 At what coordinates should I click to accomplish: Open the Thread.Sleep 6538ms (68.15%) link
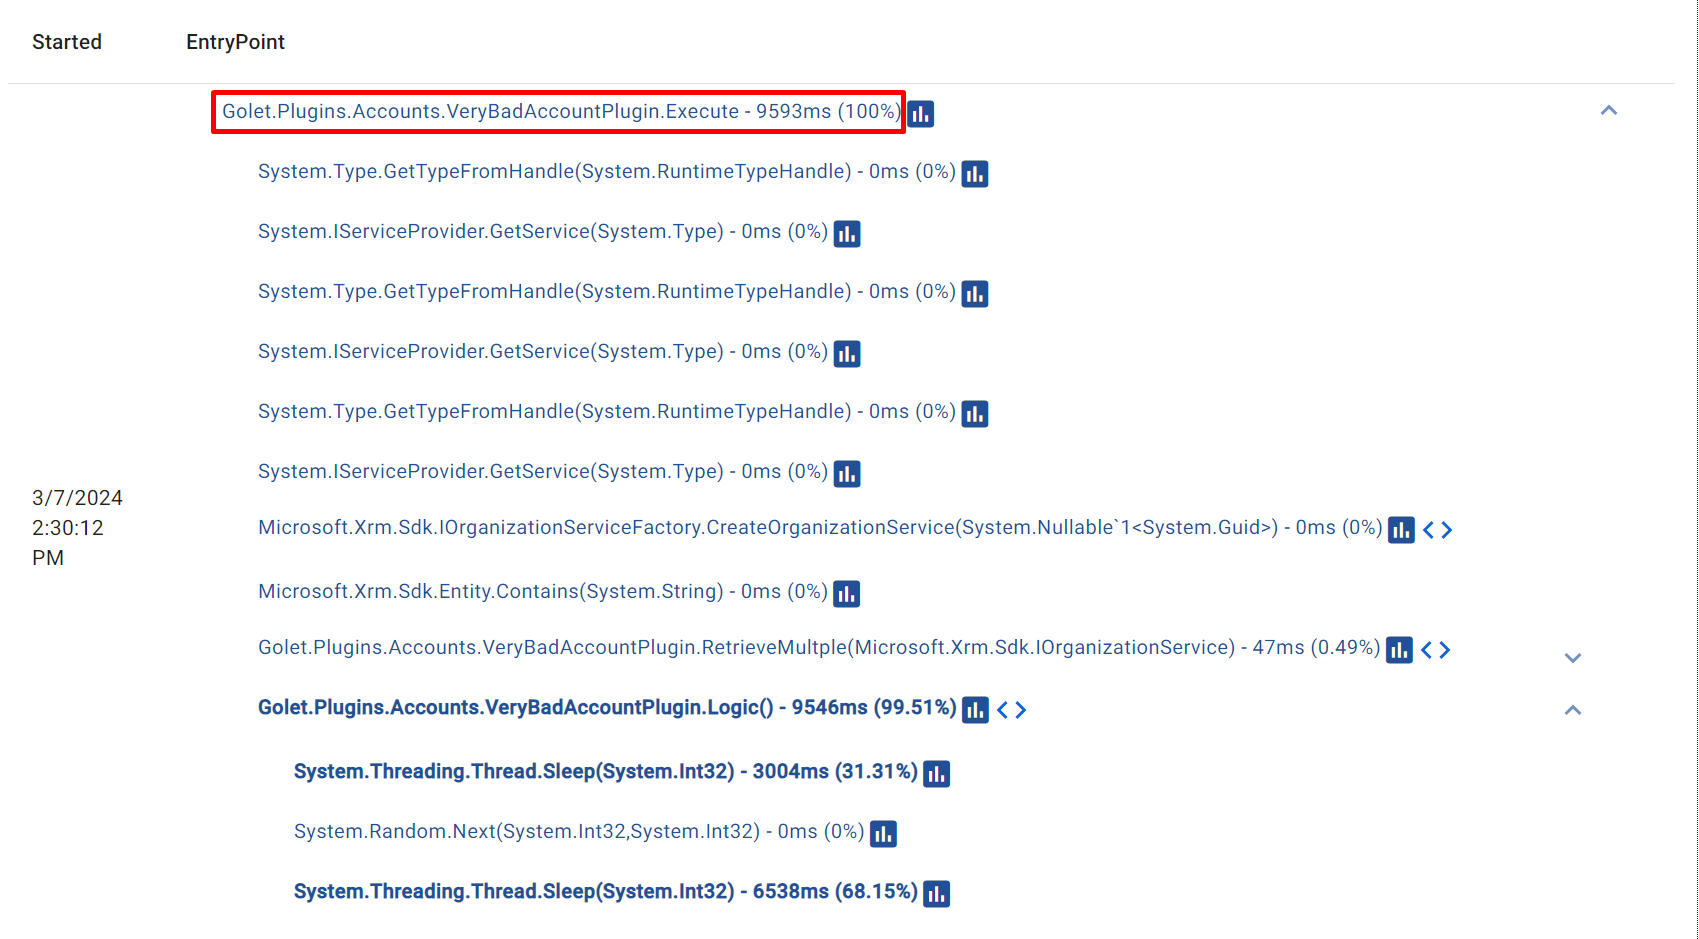pyautogui.click(x=606, y=891)
